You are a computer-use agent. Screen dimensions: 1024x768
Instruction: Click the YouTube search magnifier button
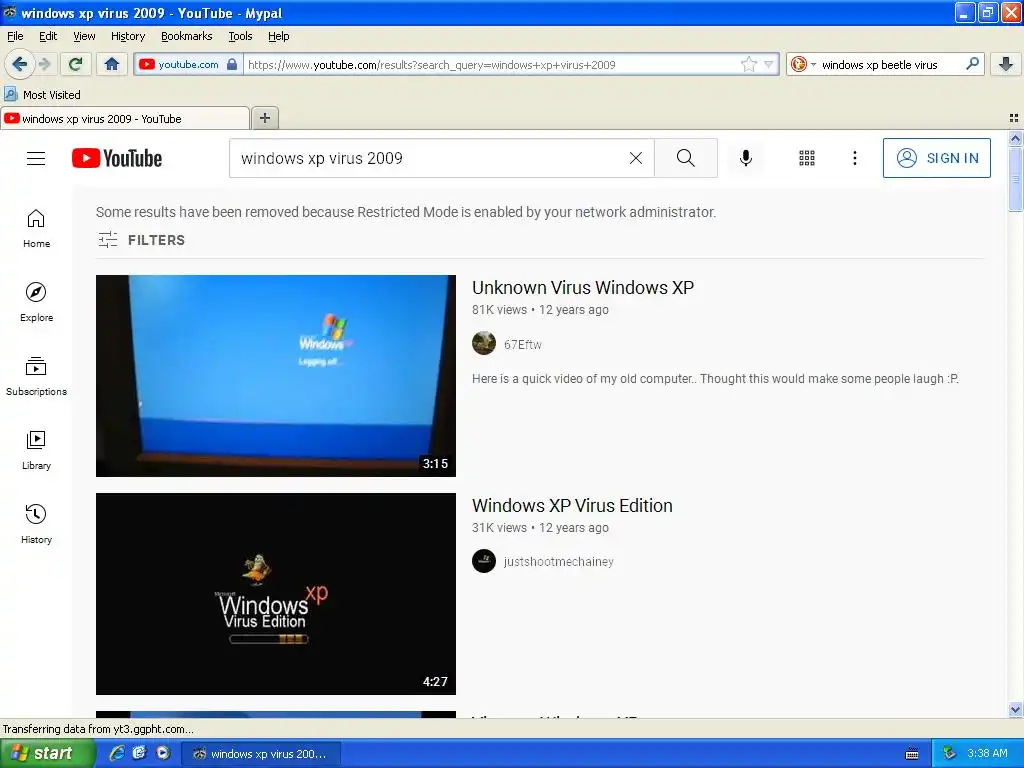(x=686, y=158)
